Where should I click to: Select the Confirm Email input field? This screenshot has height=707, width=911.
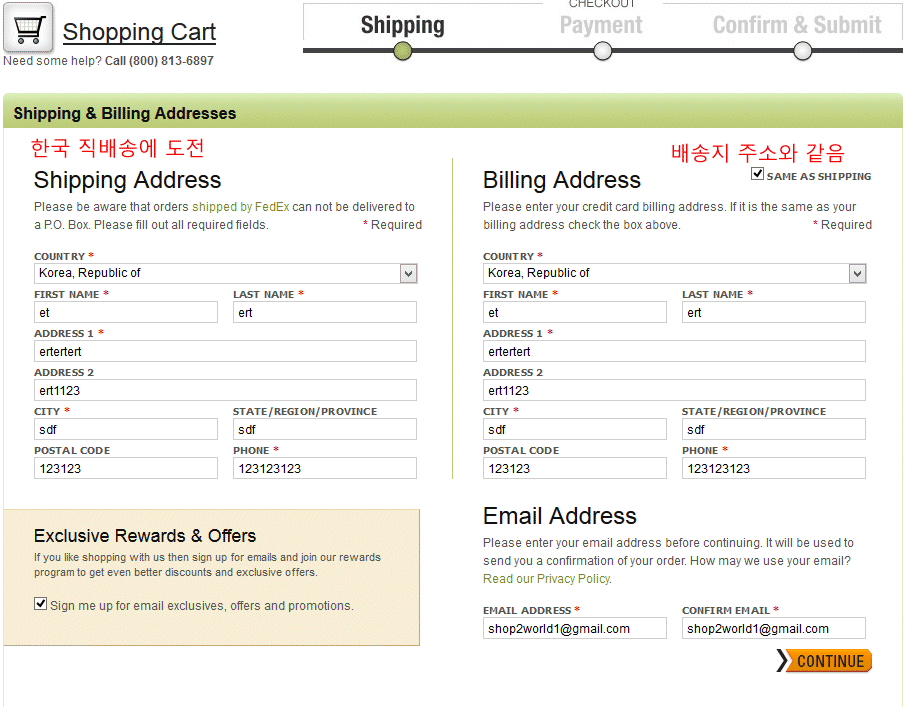773,629
